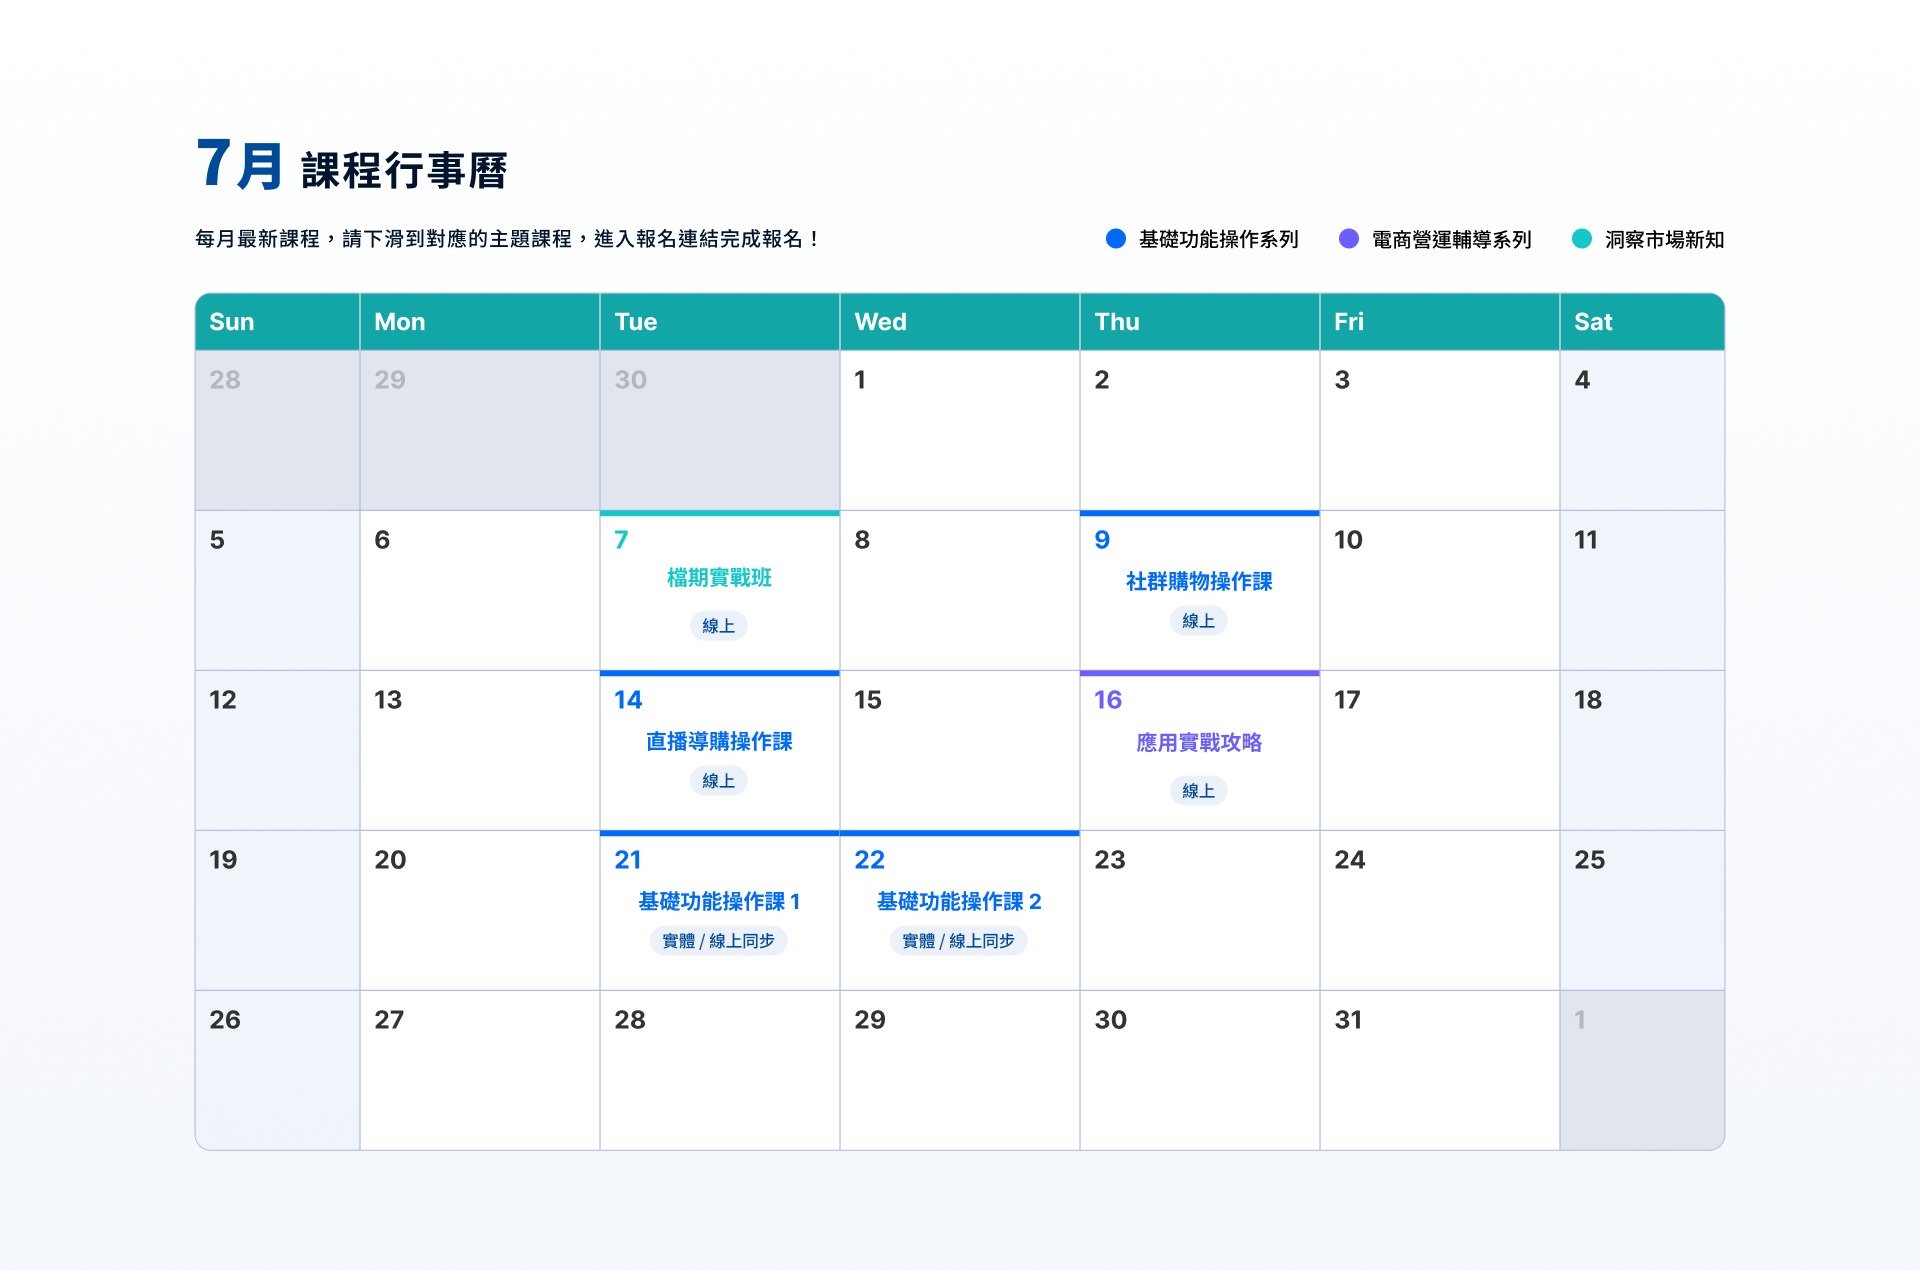Select the July 11 date cell
The image size is (1920, 1271).
[x=1642, y=590]
